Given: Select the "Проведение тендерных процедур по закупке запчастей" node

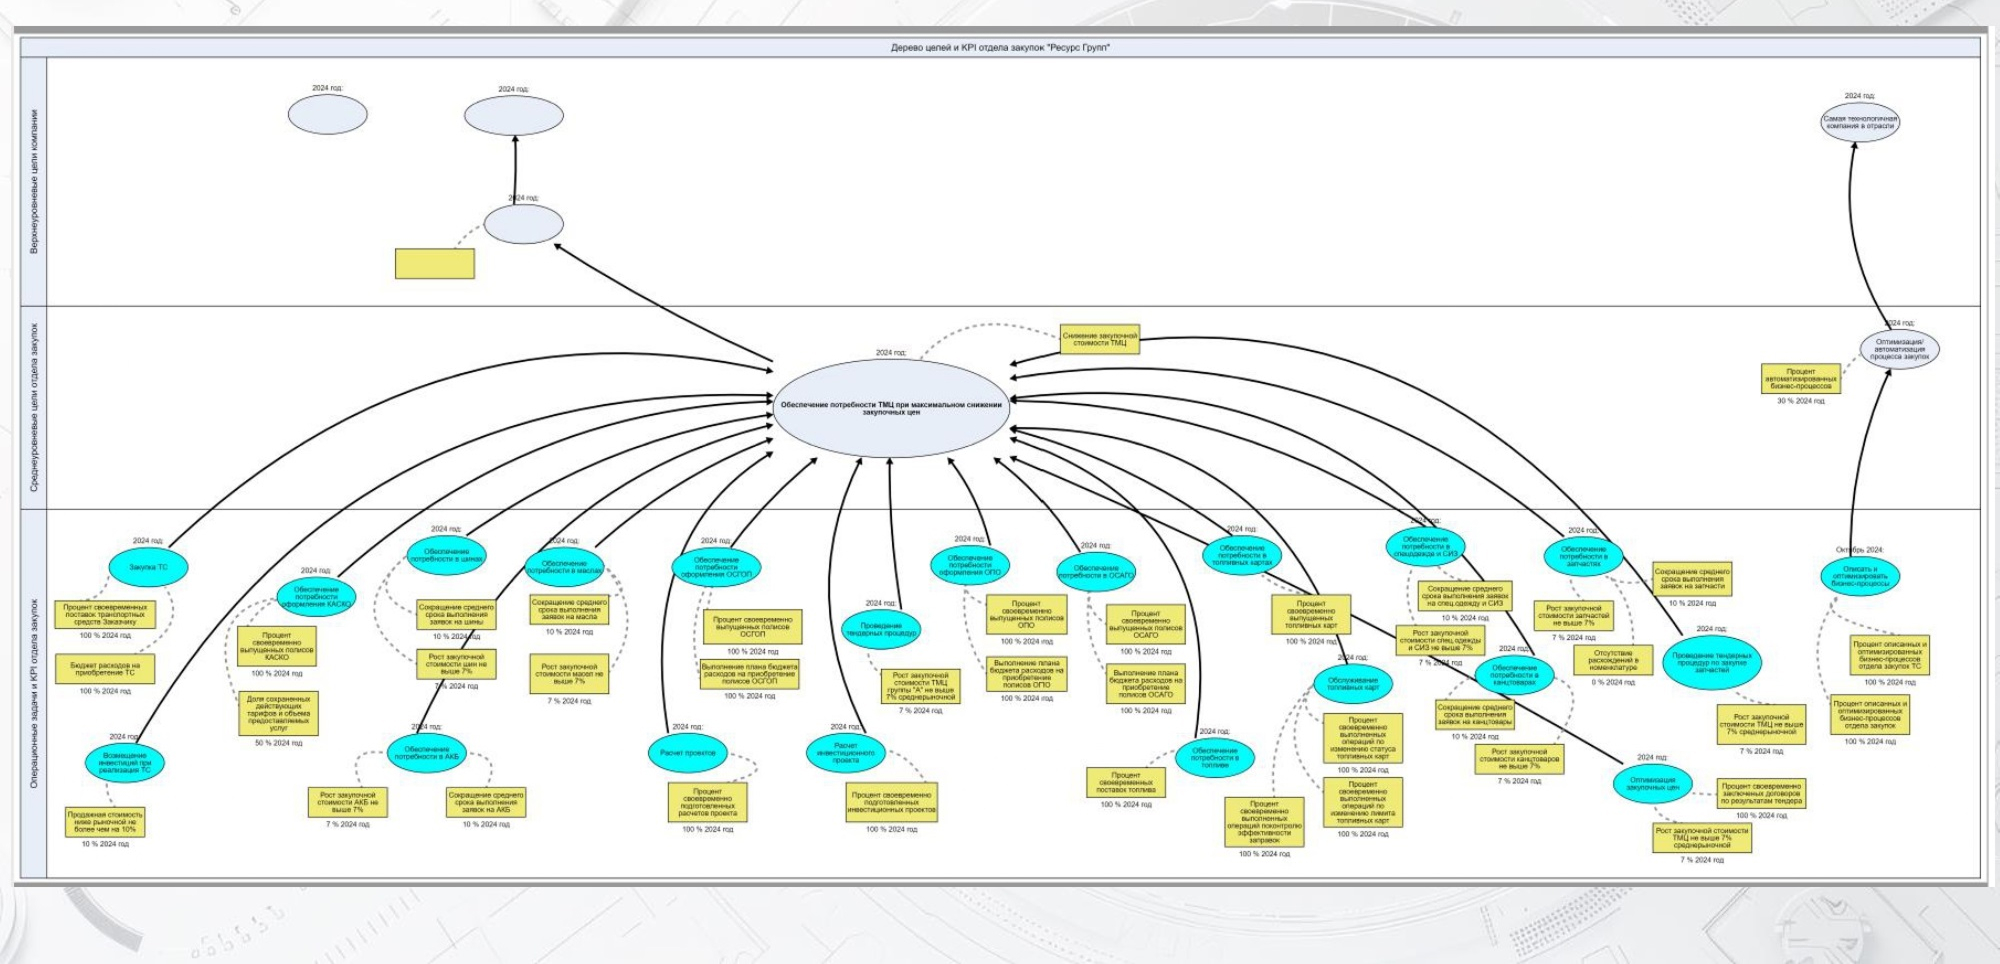Looking at the screenshot, I should pyautogui.click(x=1711, y=661).
